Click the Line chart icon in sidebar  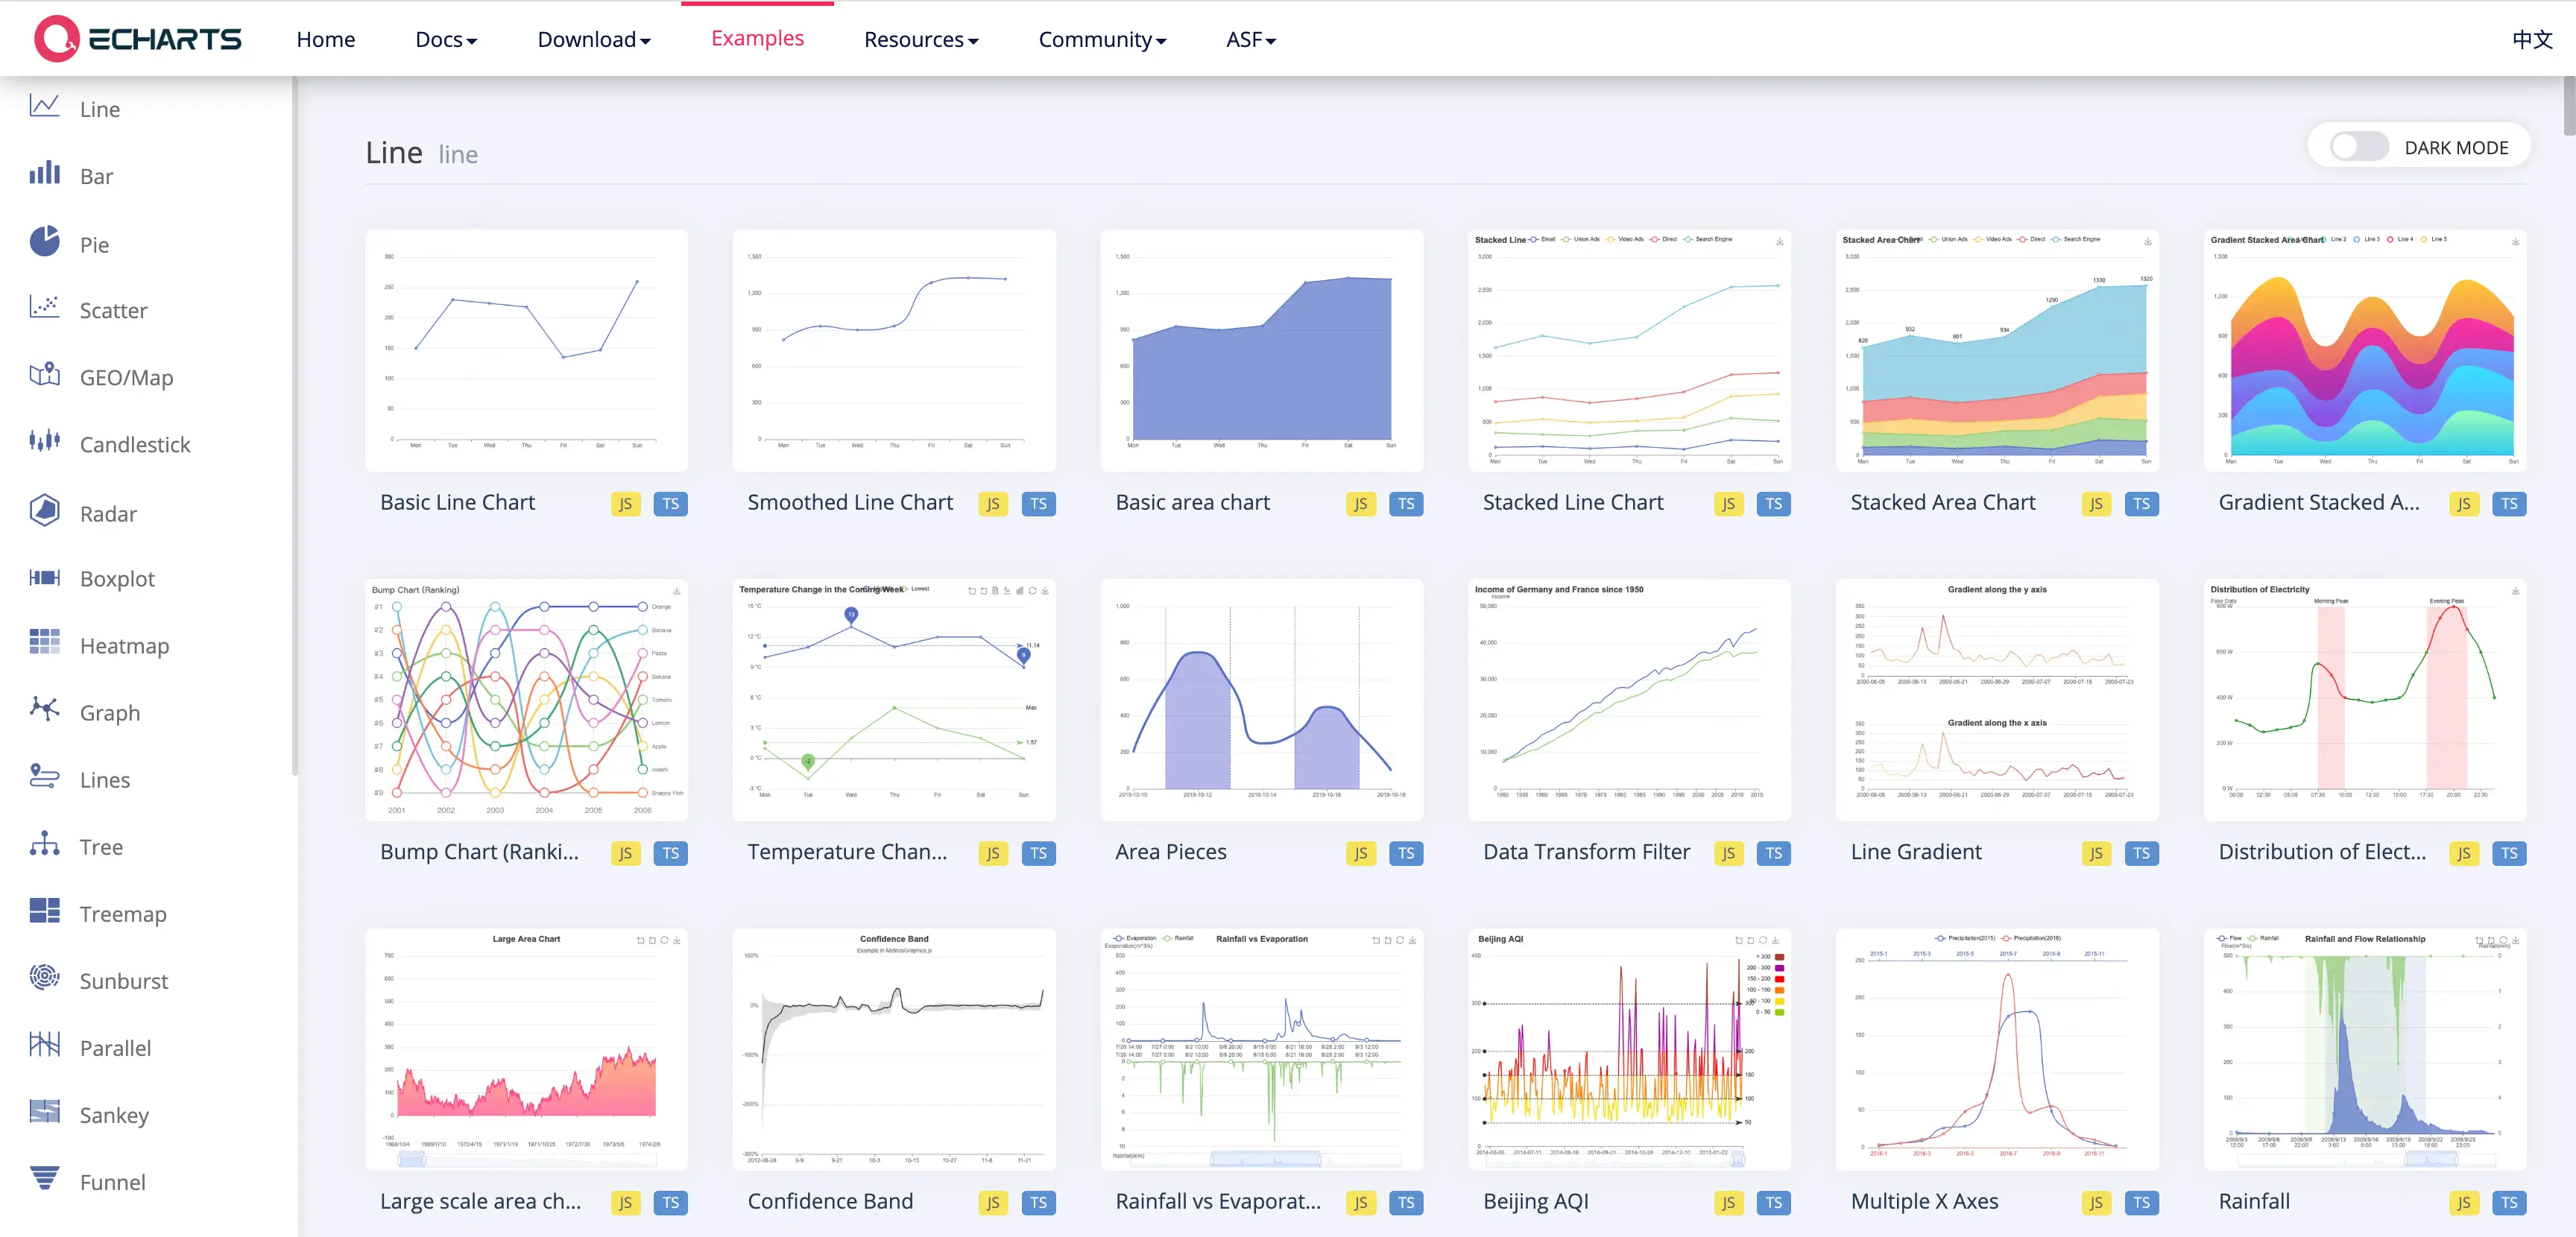(44, 106)
